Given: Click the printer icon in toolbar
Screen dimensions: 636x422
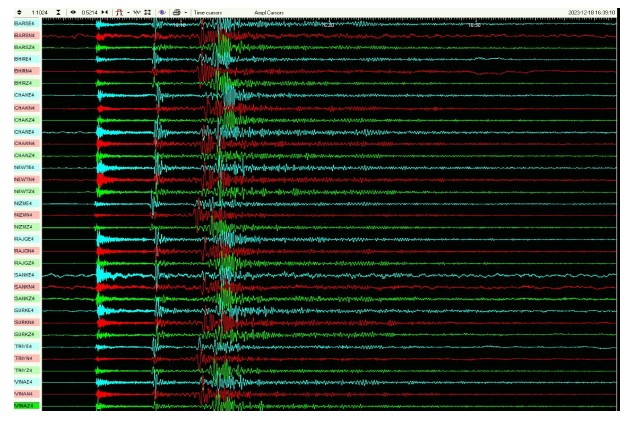Looking at the screenshot, I should click(176, 12).
